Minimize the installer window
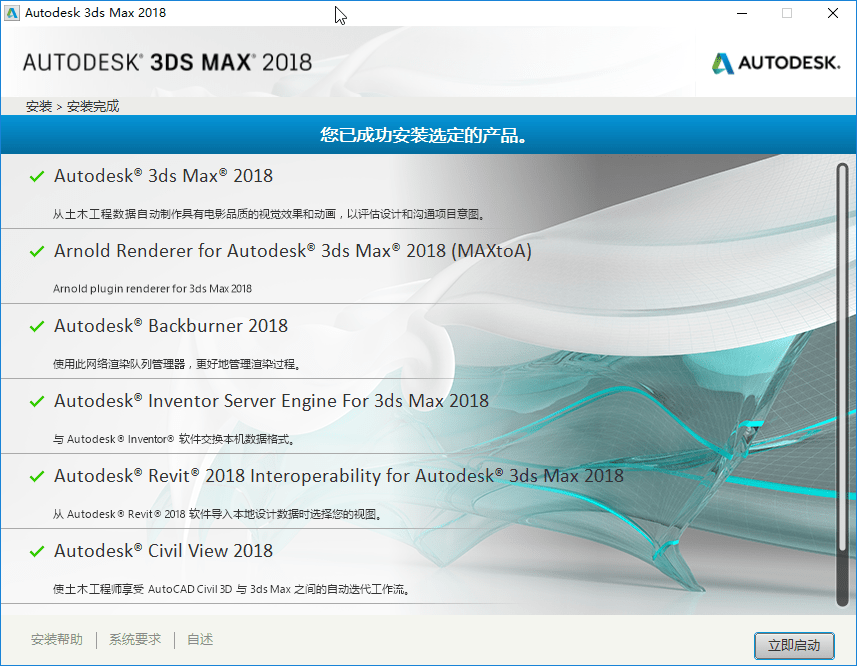Image resolution: width=857 pixels, height=666 pixels. tap(742, 13)
